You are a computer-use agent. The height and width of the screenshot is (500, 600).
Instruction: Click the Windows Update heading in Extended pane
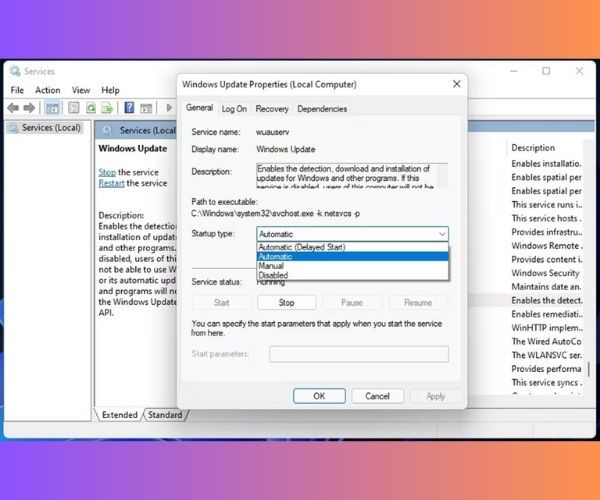coord(133,148)
